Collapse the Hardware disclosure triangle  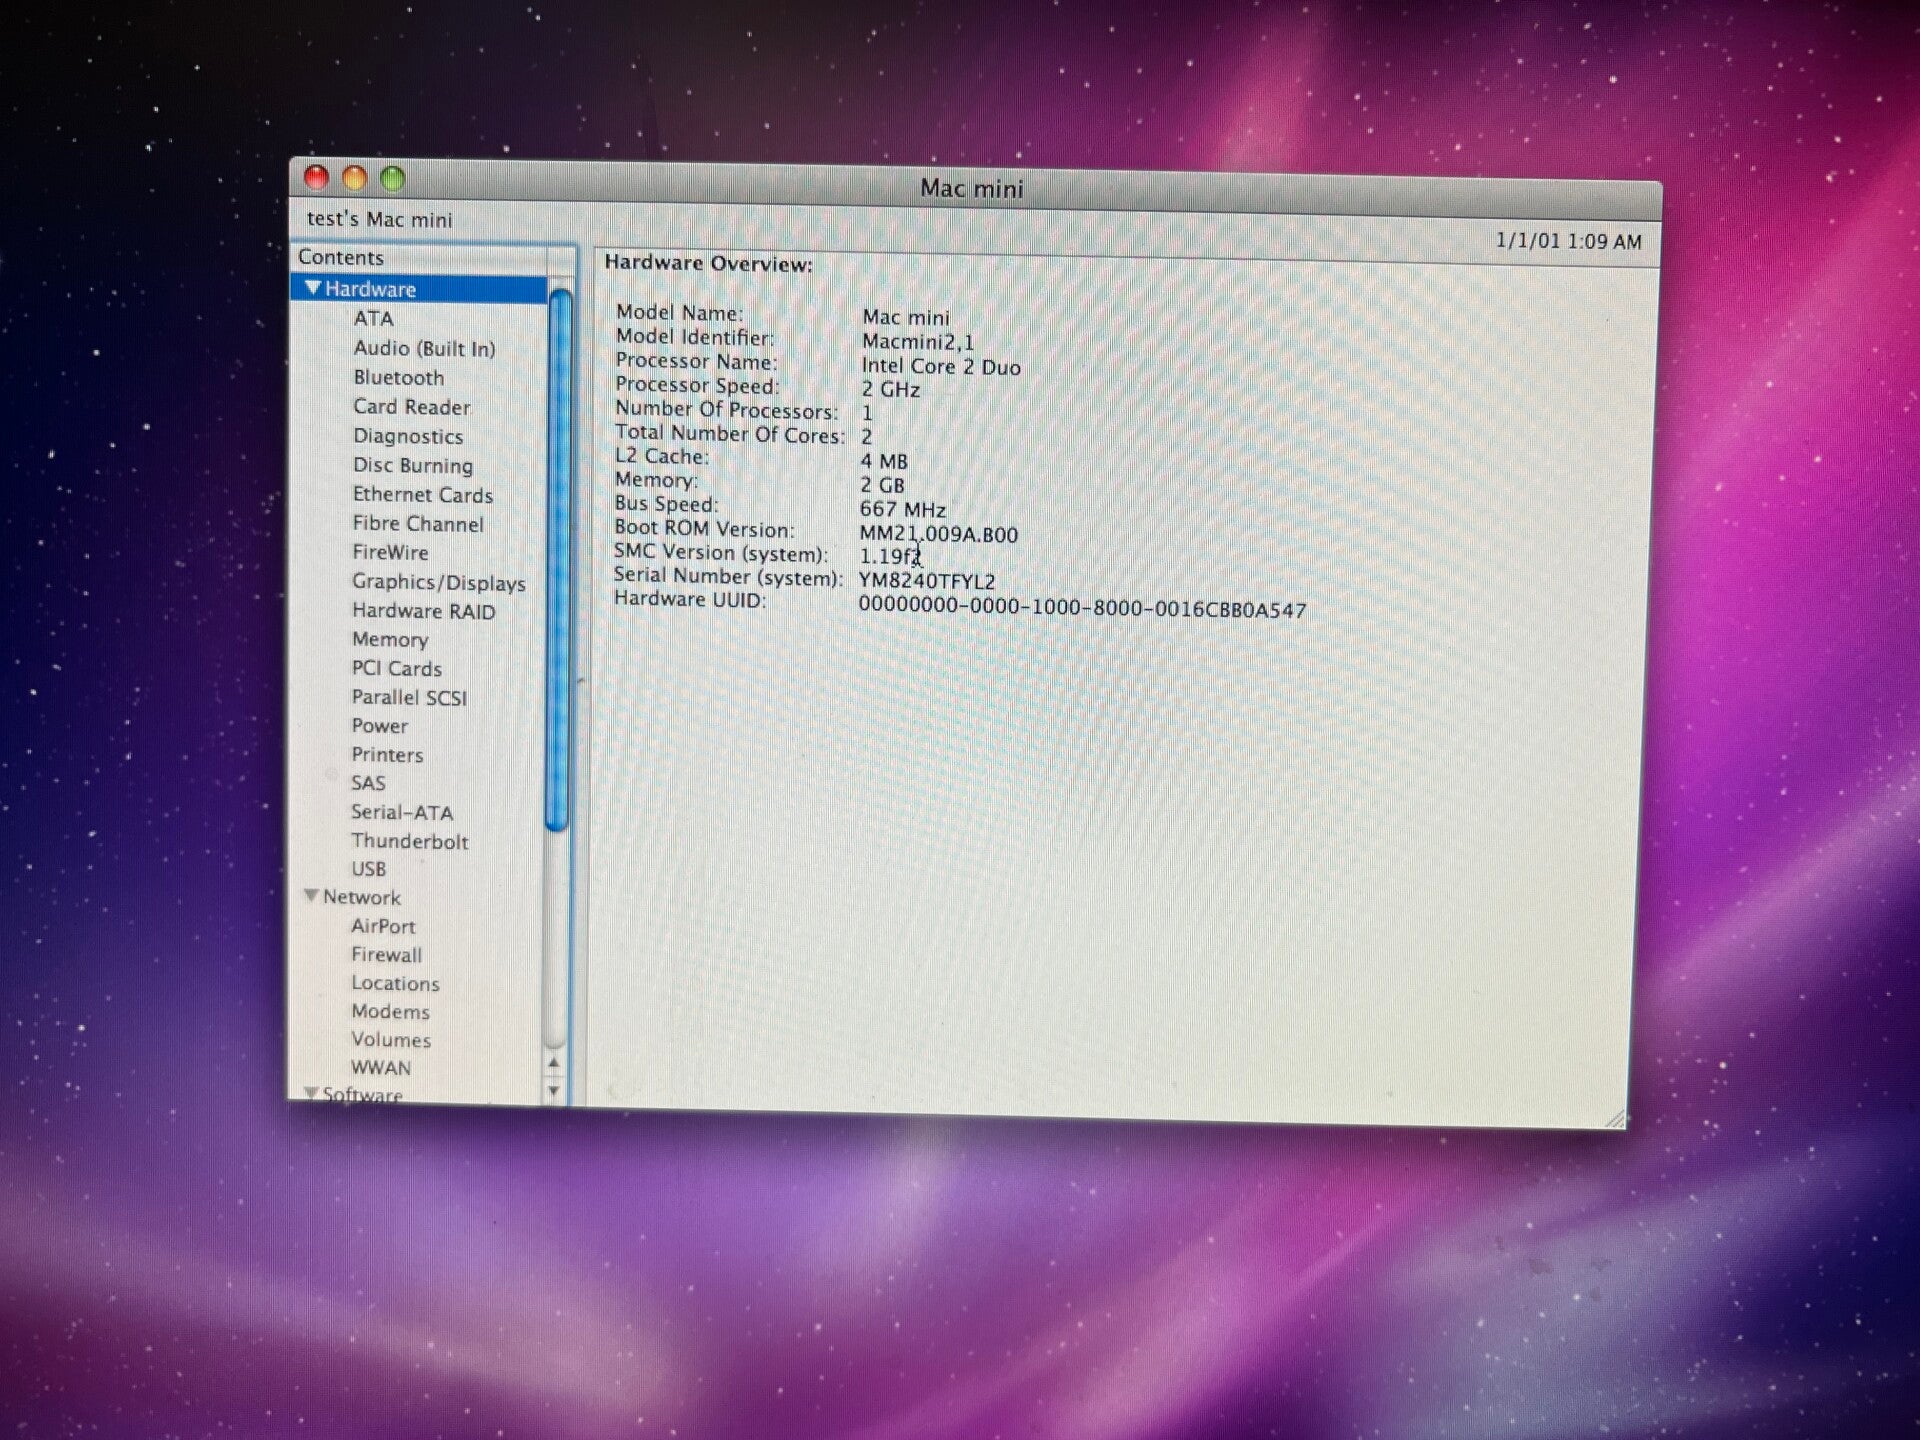(313, 288)
